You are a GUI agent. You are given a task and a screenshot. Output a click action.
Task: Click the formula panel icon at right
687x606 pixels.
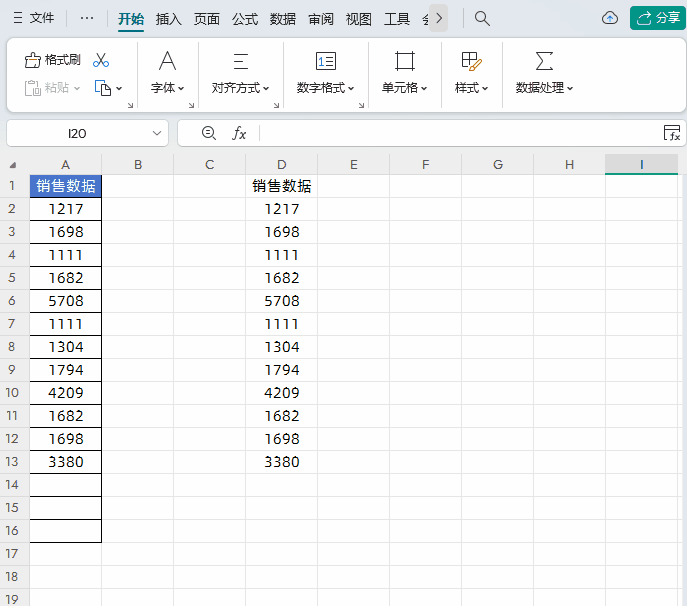672,133
